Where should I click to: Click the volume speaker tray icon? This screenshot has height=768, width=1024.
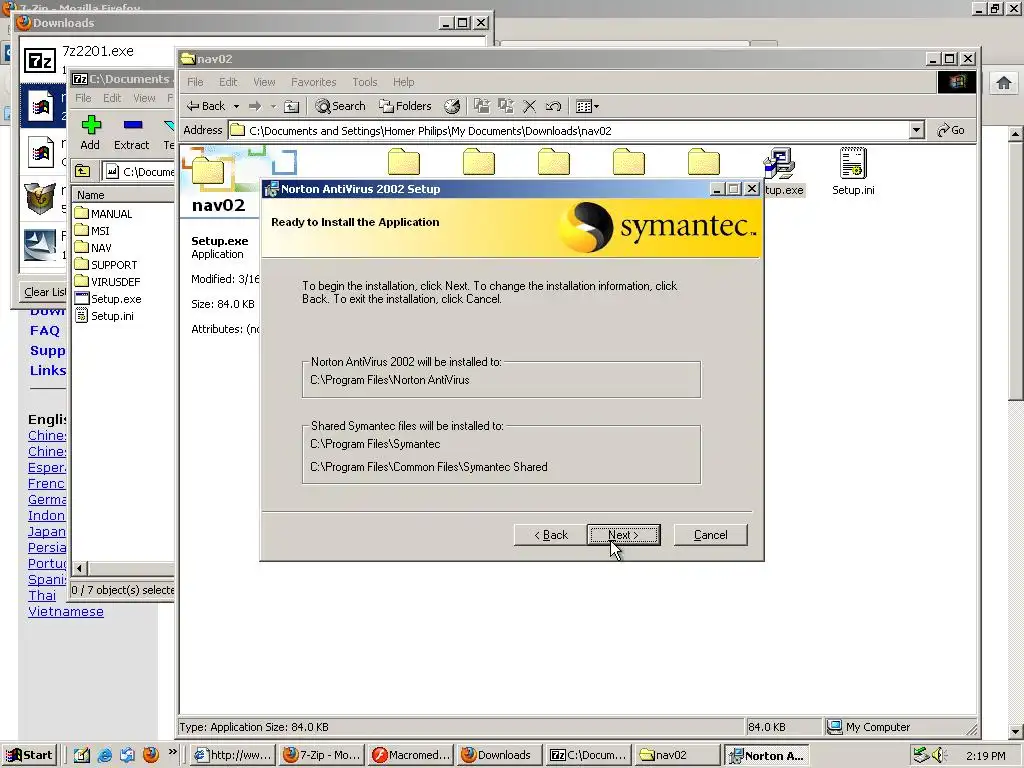tap(938, 755)
